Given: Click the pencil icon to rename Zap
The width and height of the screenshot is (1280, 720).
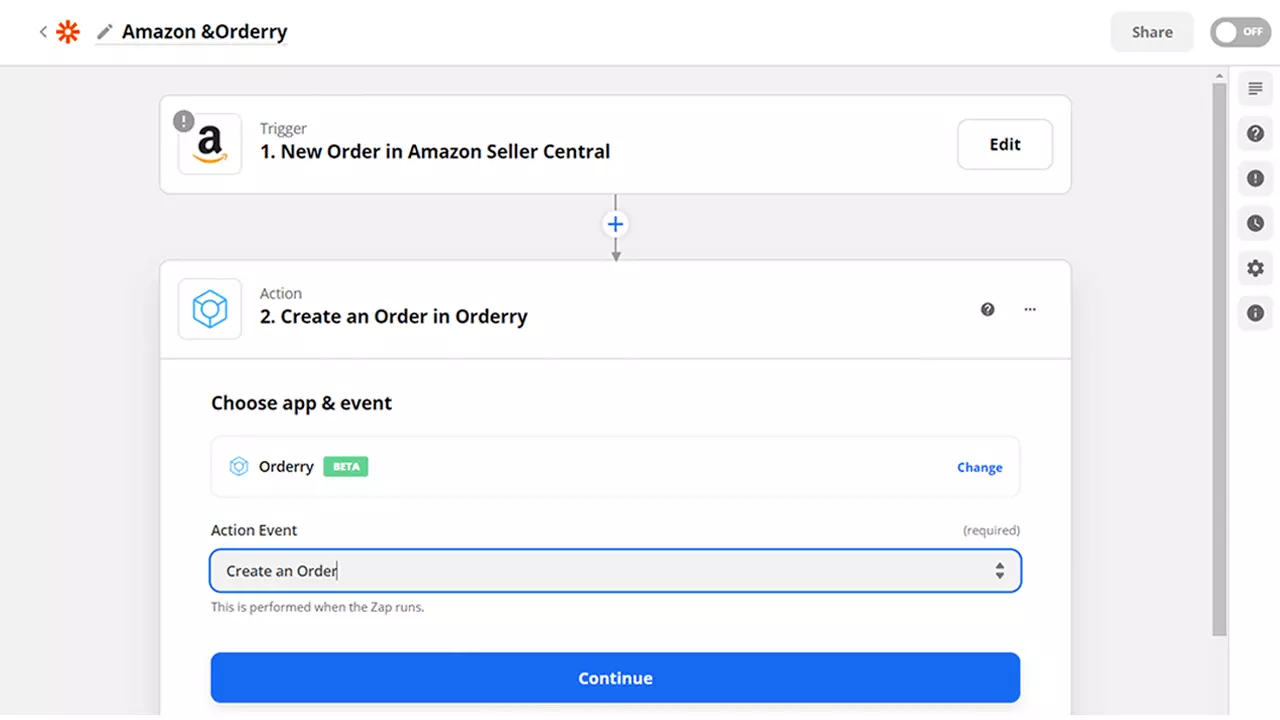Looking at the screenshot, I should 104,32.
